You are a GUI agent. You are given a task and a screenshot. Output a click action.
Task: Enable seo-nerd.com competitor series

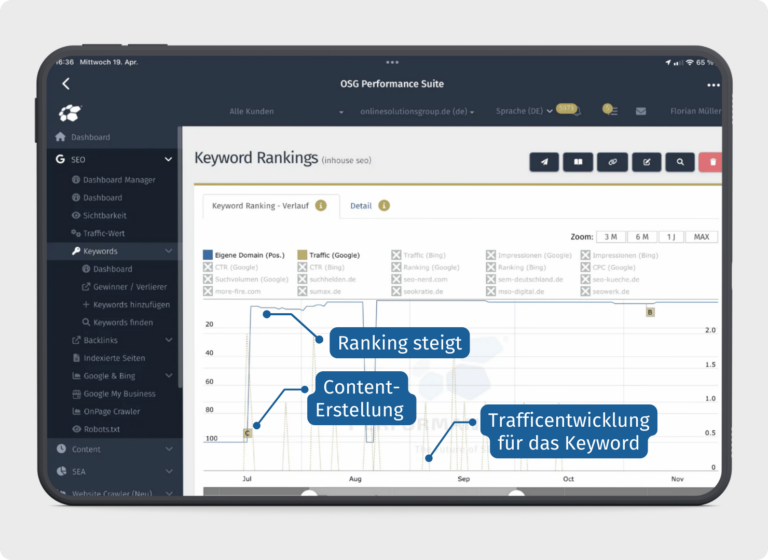pyautogui.click(x=420, y=279)
